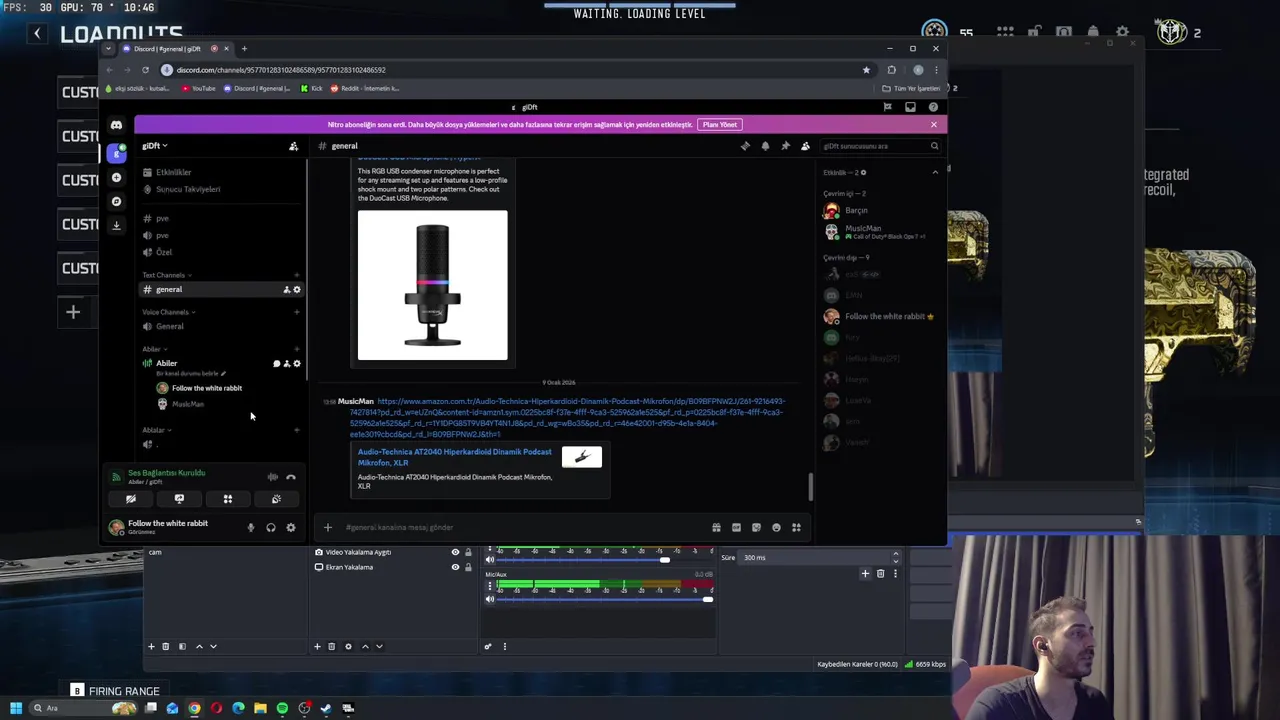Mute Mic/Aux speaker icon in OBS
1280x720 pixels.
pyautogui.click(x=490, y=599)
